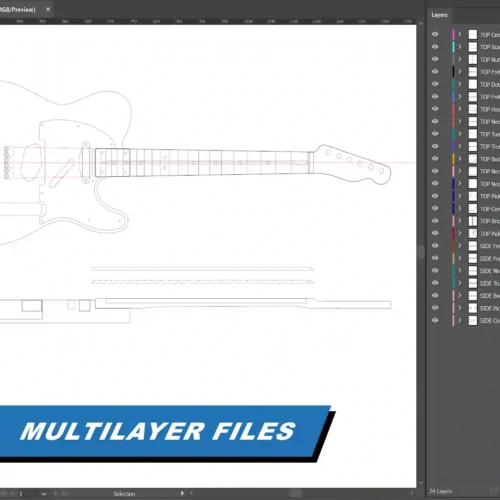Hide the TOP Nut layer
Screen dimensions: 500x500
[x=435, y=59]
